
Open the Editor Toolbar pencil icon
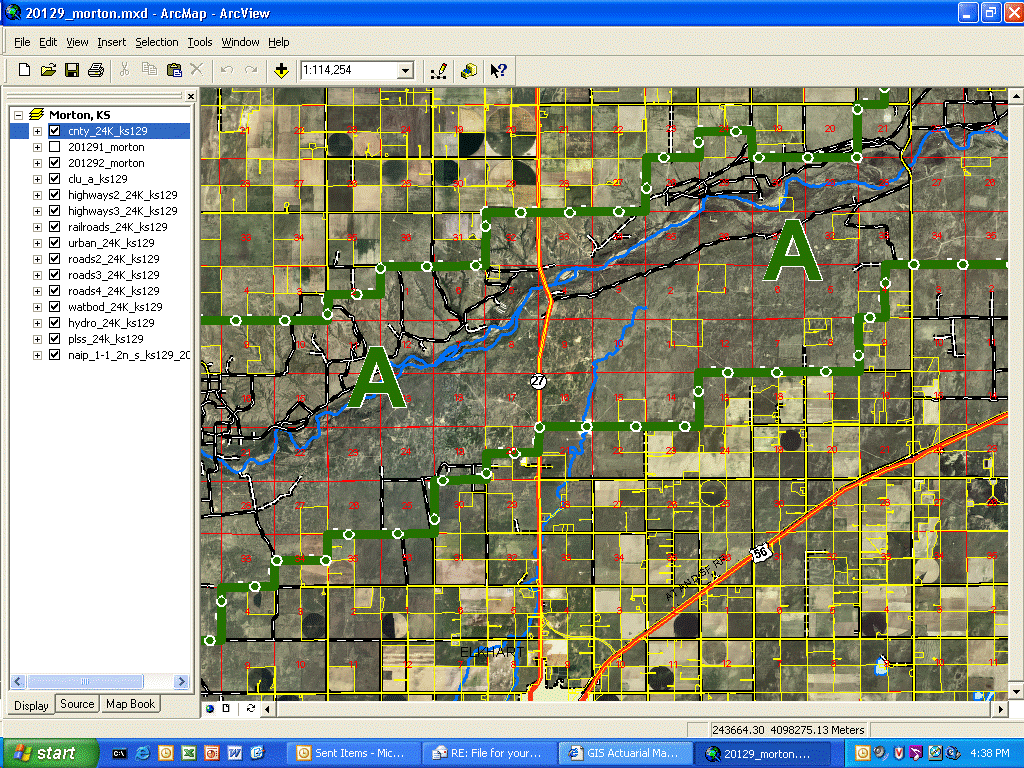(x=438, y=70)
